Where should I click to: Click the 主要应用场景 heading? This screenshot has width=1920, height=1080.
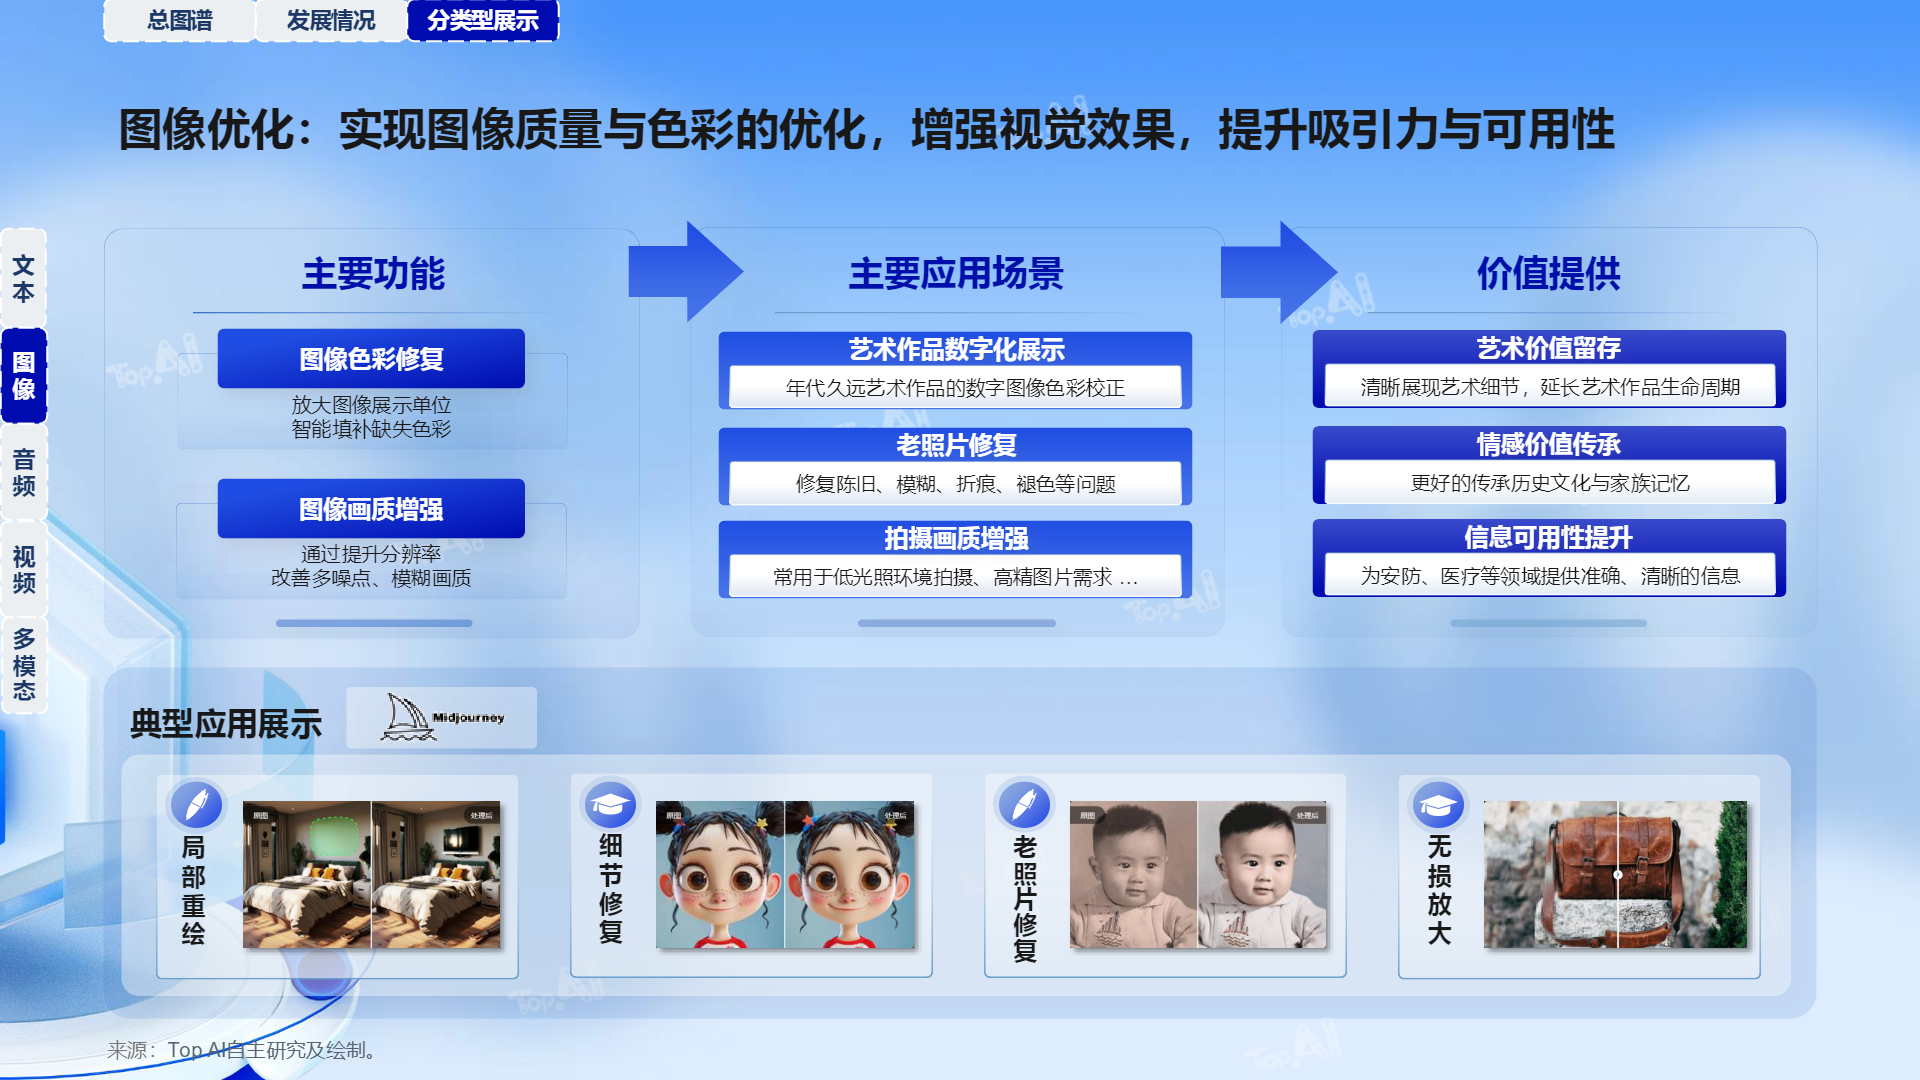(x=956, y=273)
